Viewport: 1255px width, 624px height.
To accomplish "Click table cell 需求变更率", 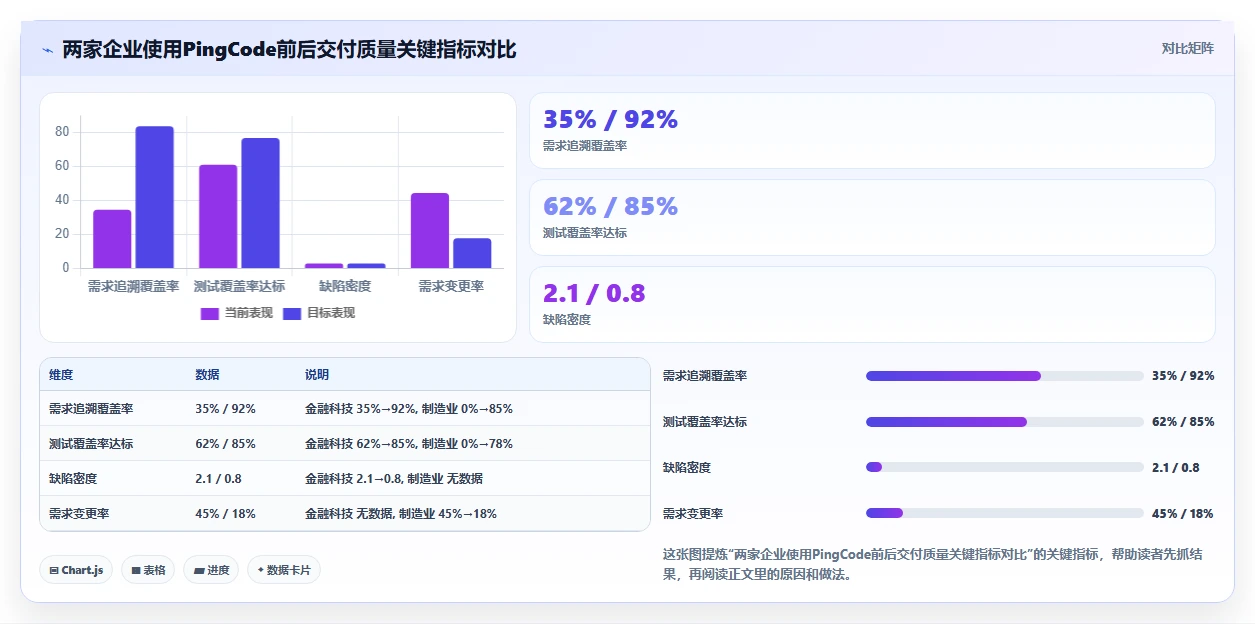I will pos(79,514).
